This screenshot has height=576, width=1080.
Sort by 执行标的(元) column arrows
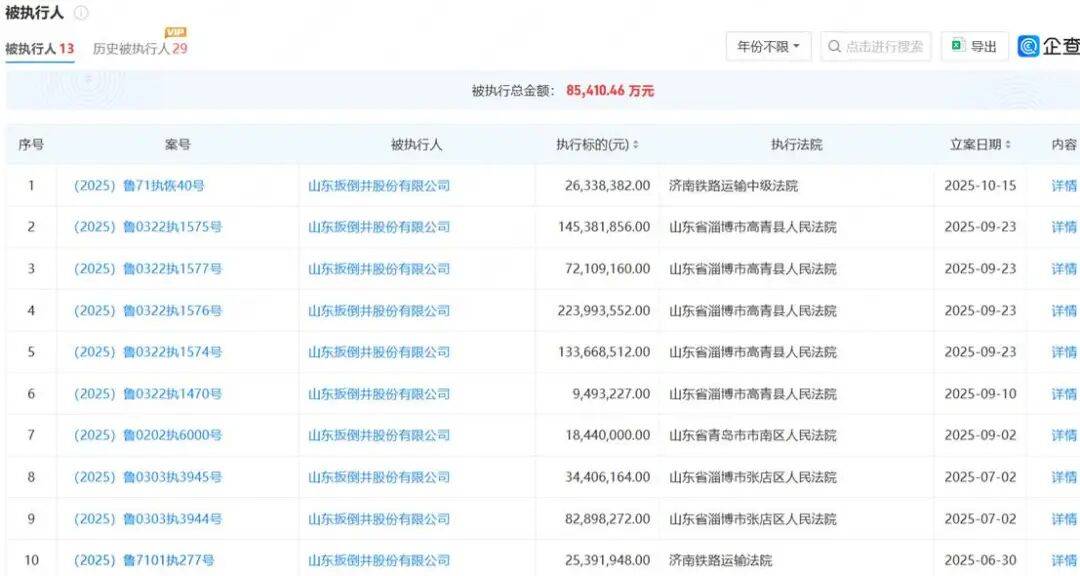[x=636, y=145]
